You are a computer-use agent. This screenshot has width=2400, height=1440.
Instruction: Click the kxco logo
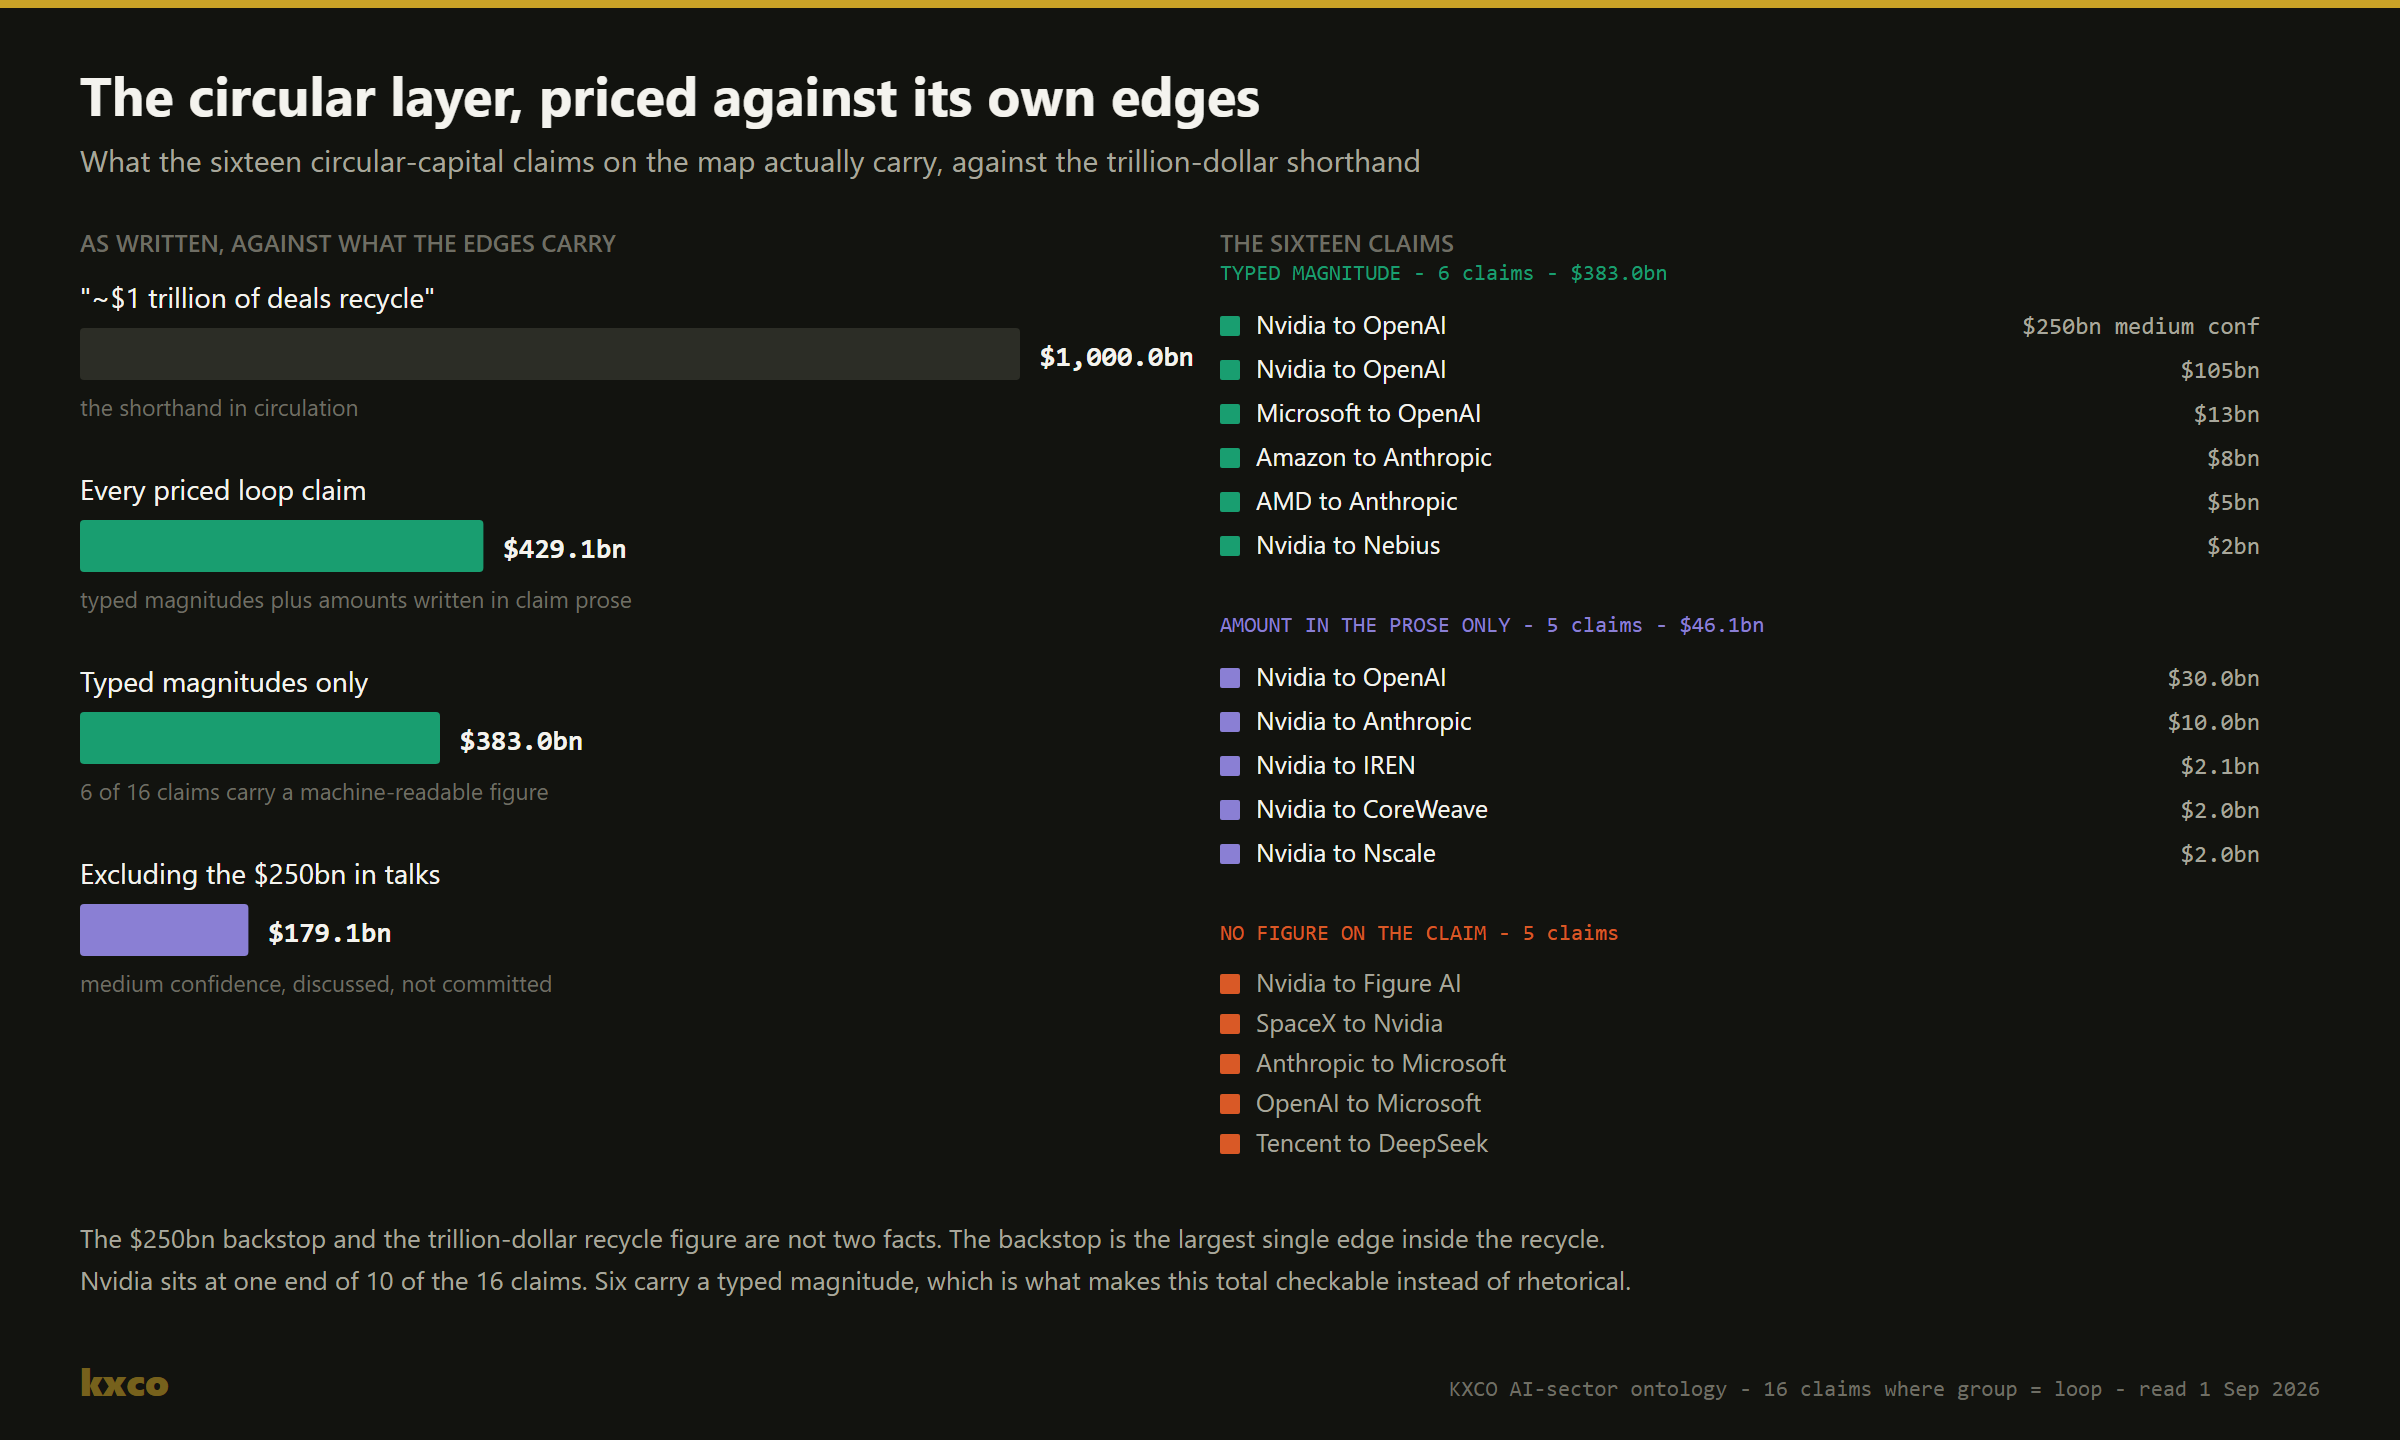pos(124,1384)
